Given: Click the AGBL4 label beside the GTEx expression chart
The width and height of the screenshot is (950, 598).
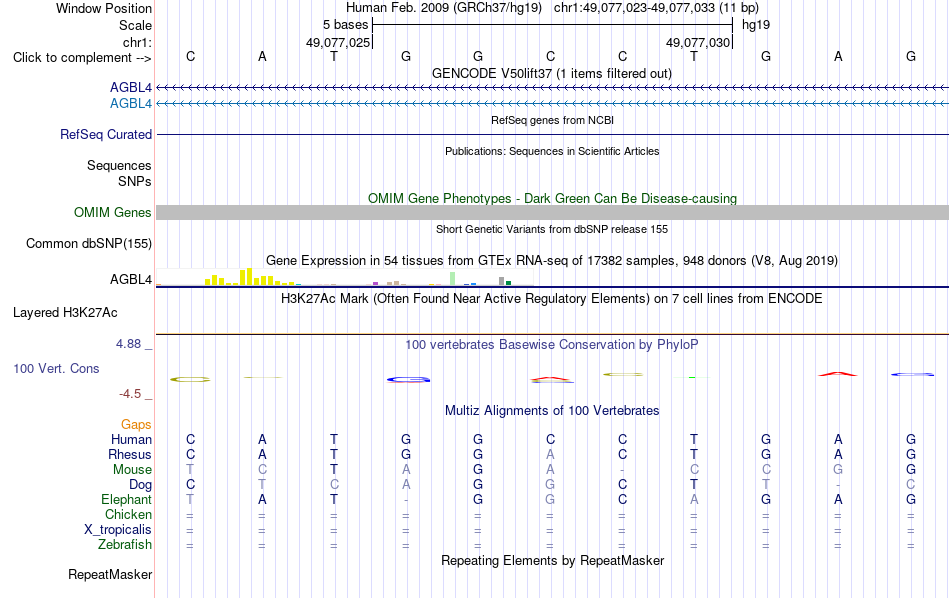Looking at the screenshot, I should coord(131,279).
